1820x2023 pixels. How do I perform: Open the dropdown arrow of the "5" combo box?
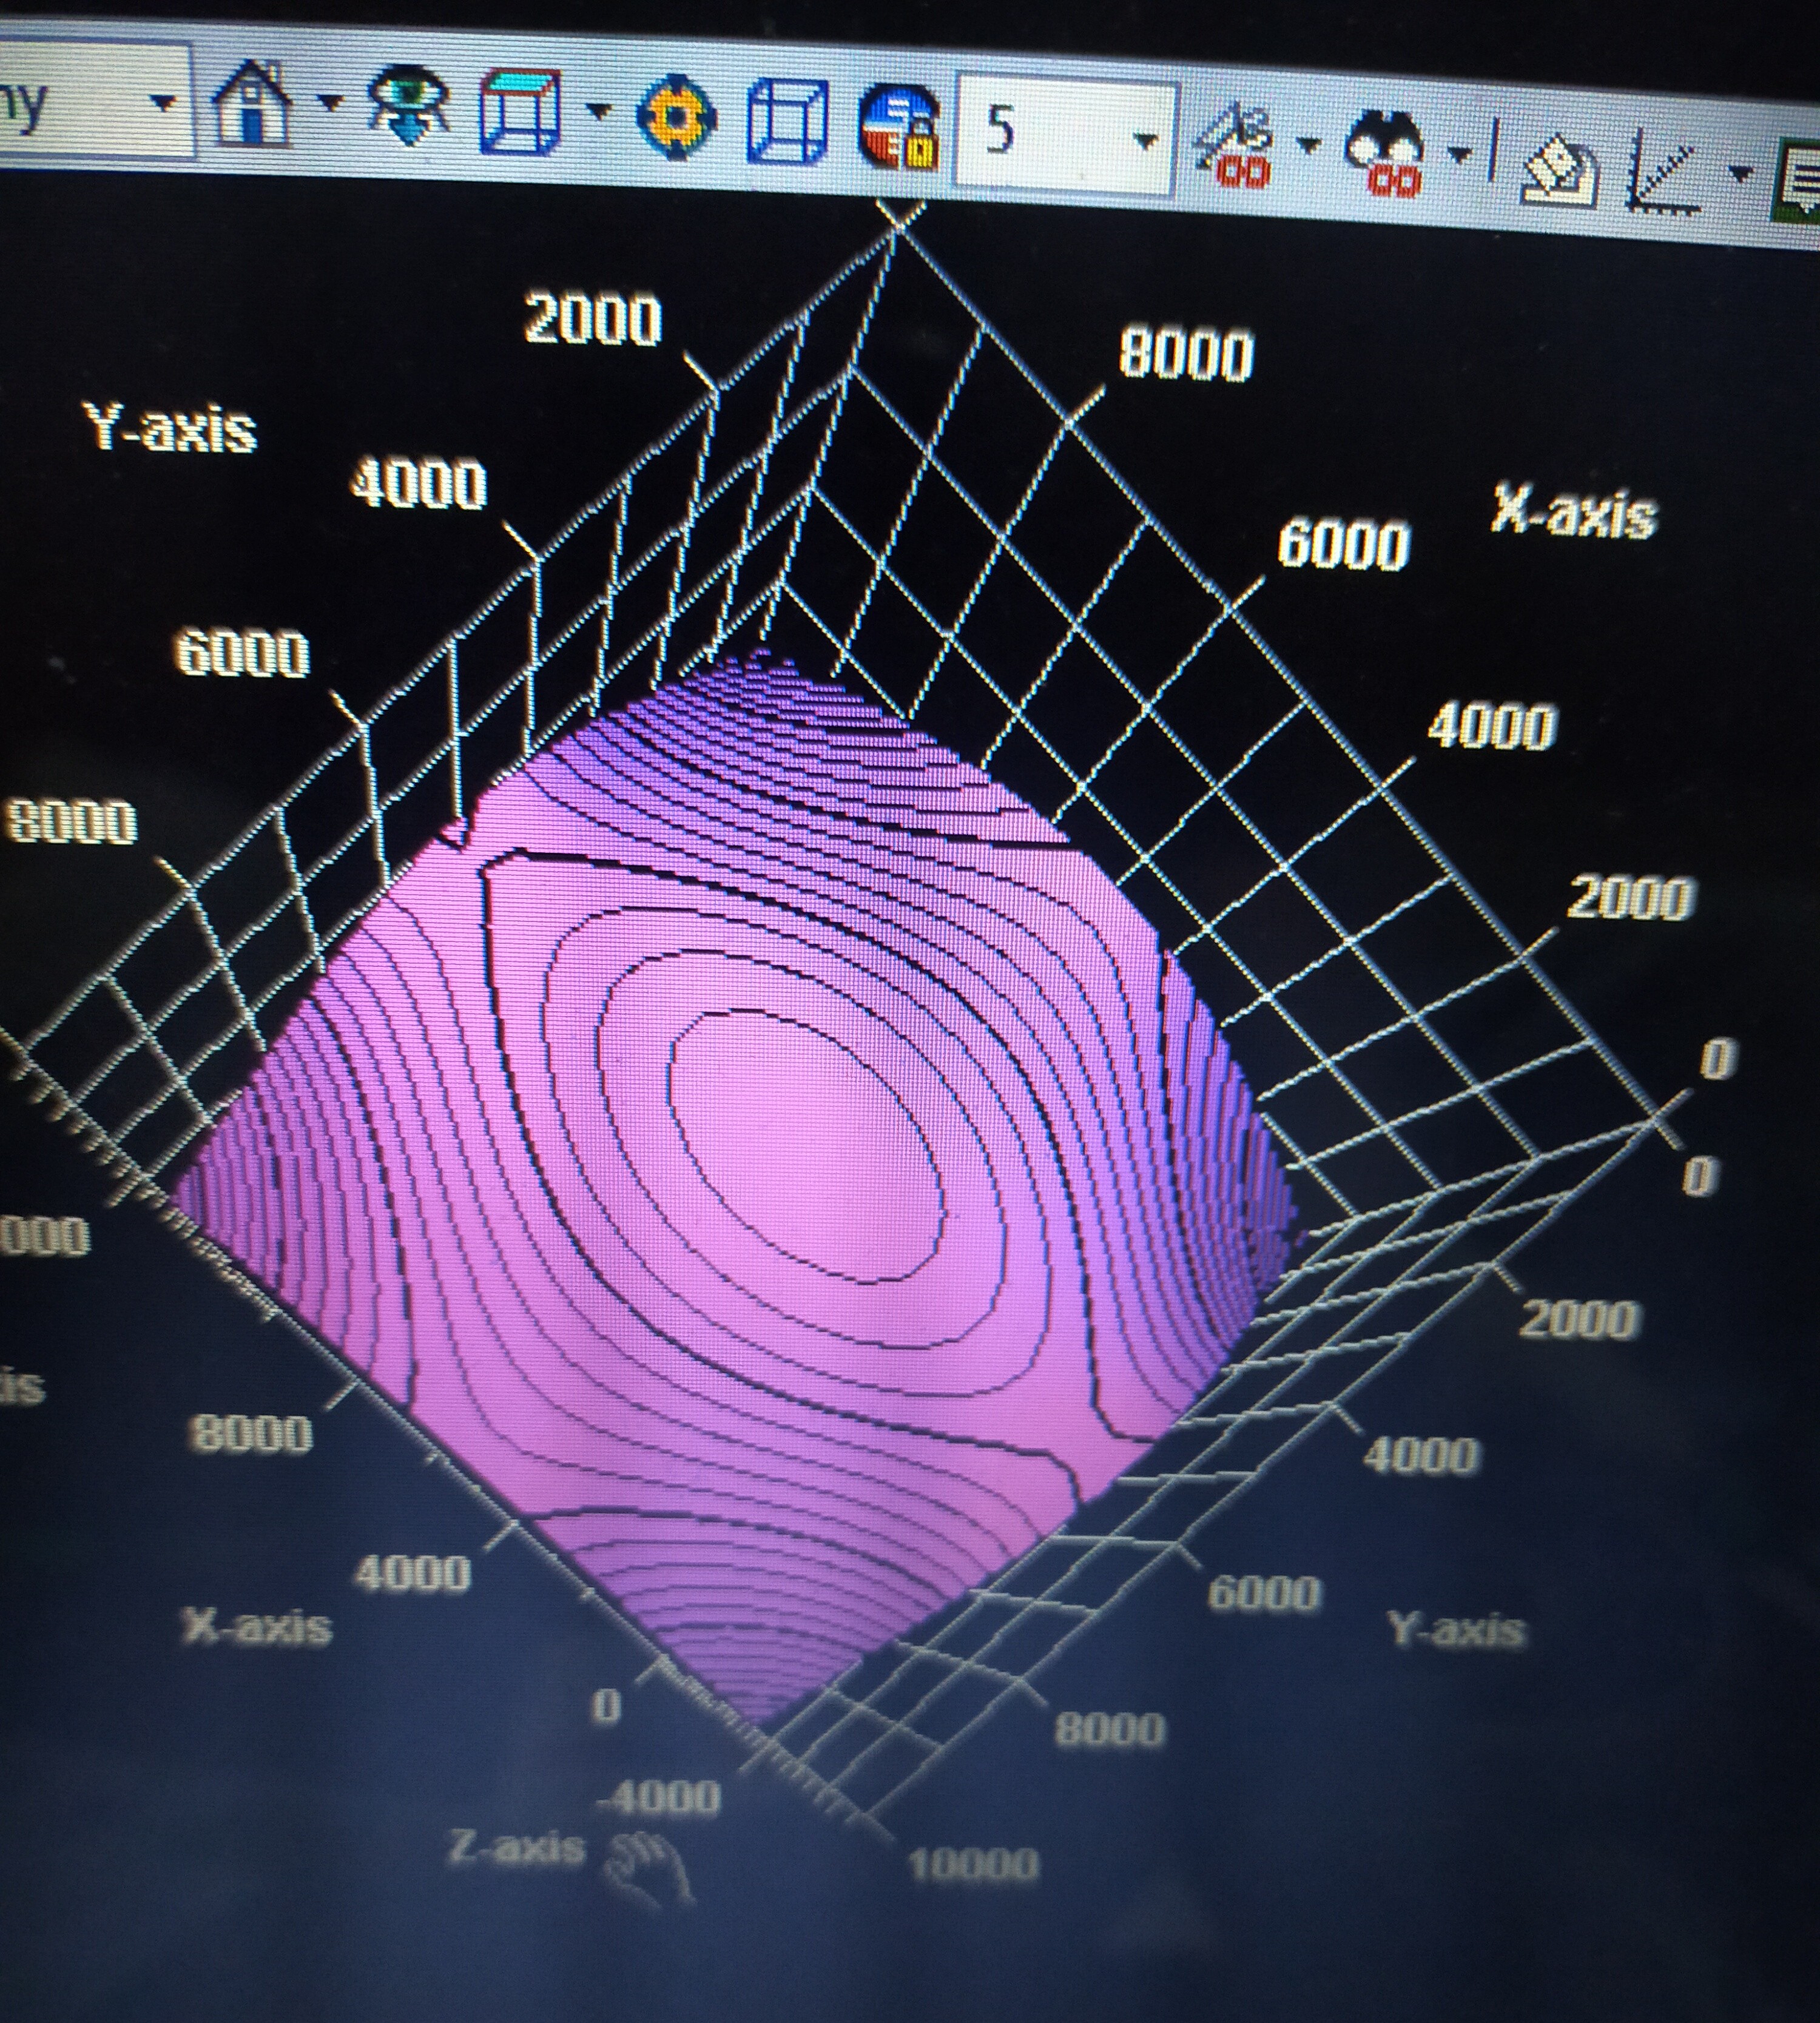[1147, 141]
